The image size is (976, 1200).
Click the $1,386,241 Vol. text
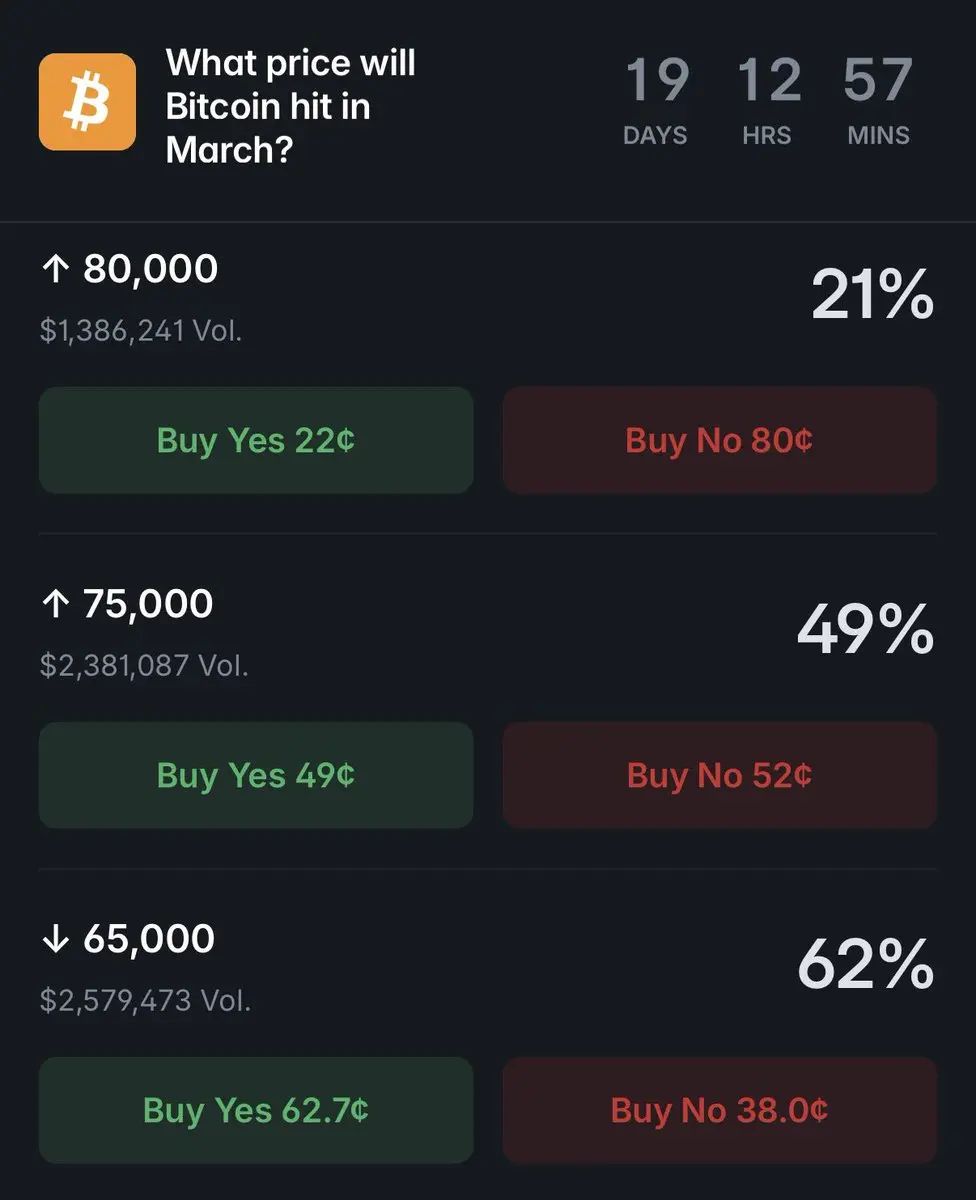pos(141,331)
